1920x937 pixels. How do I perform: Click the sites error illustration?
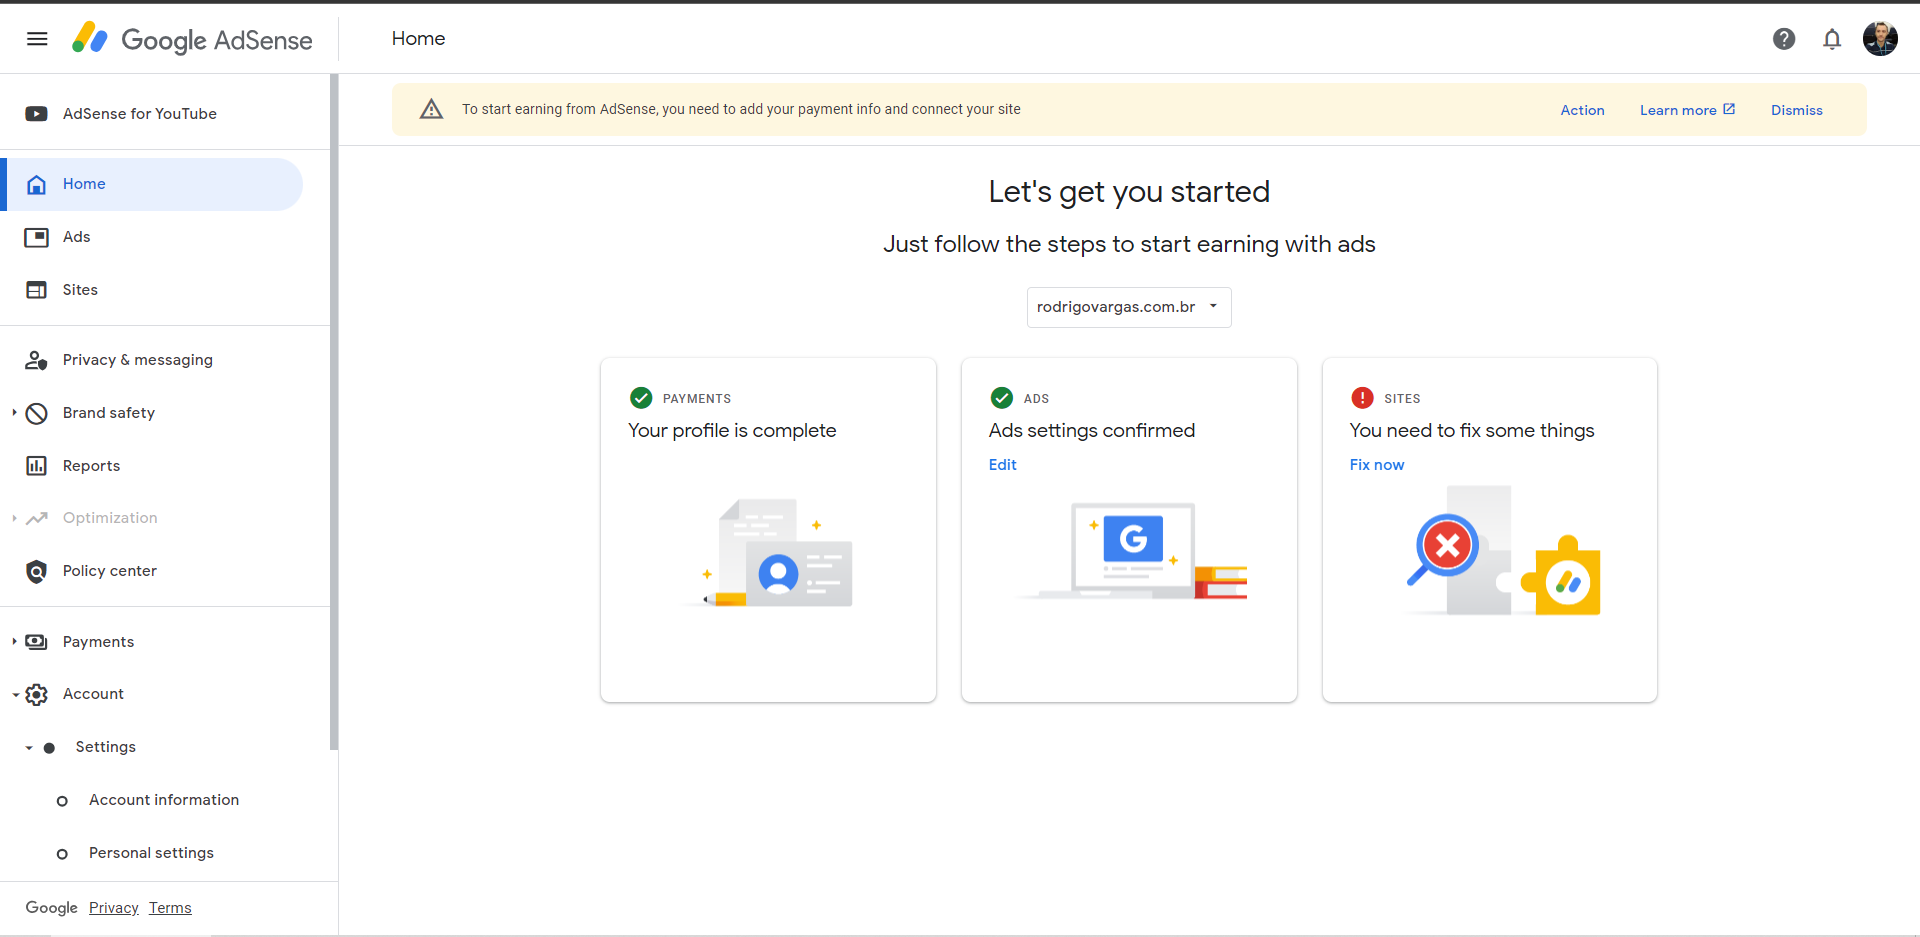click(1502, 551)
